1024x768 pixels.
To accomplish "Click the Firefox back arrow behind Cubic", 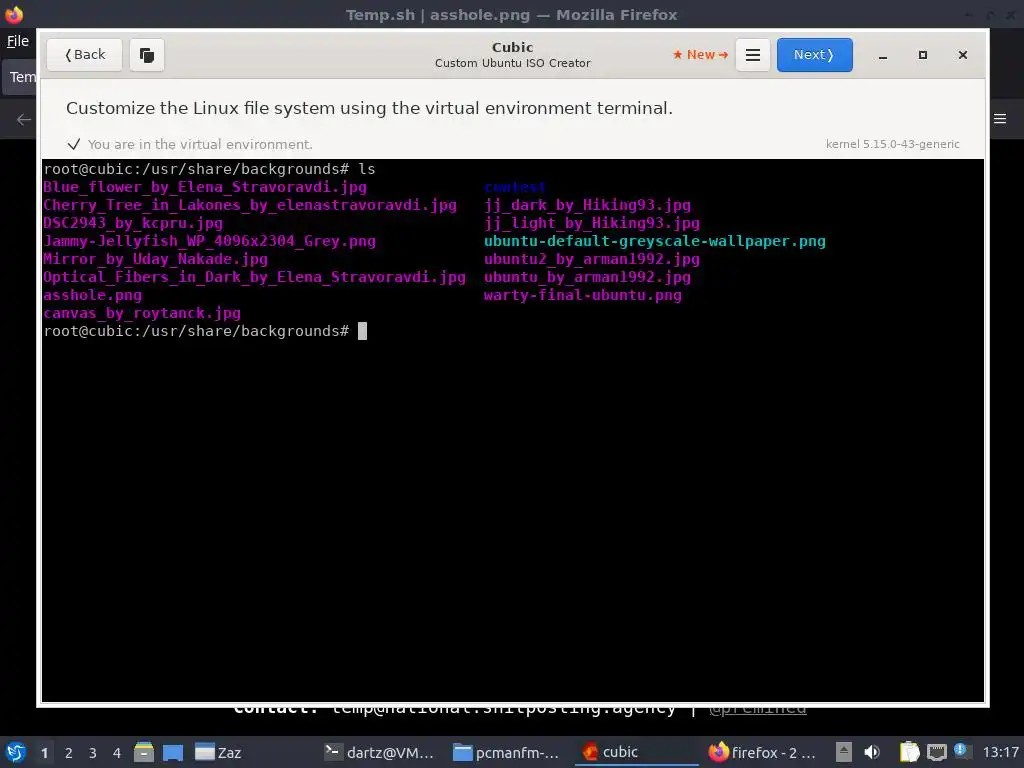I will coord(24,119).
